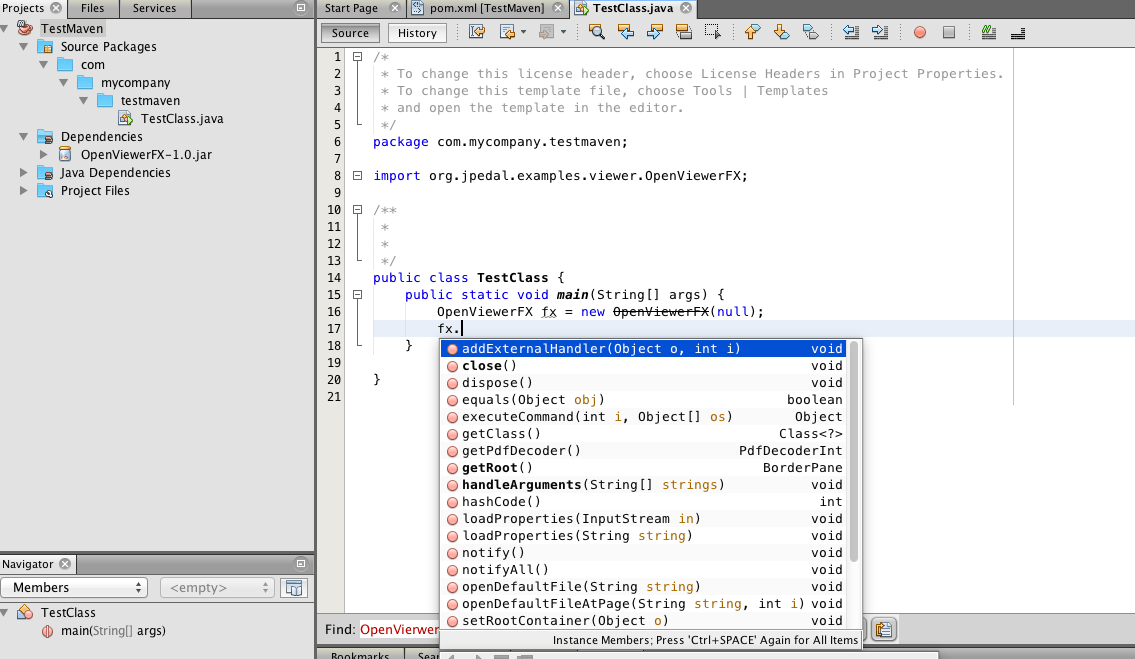Toggle Javadoc window button in Navigator

pyautogui.click(x=293, y=588)
